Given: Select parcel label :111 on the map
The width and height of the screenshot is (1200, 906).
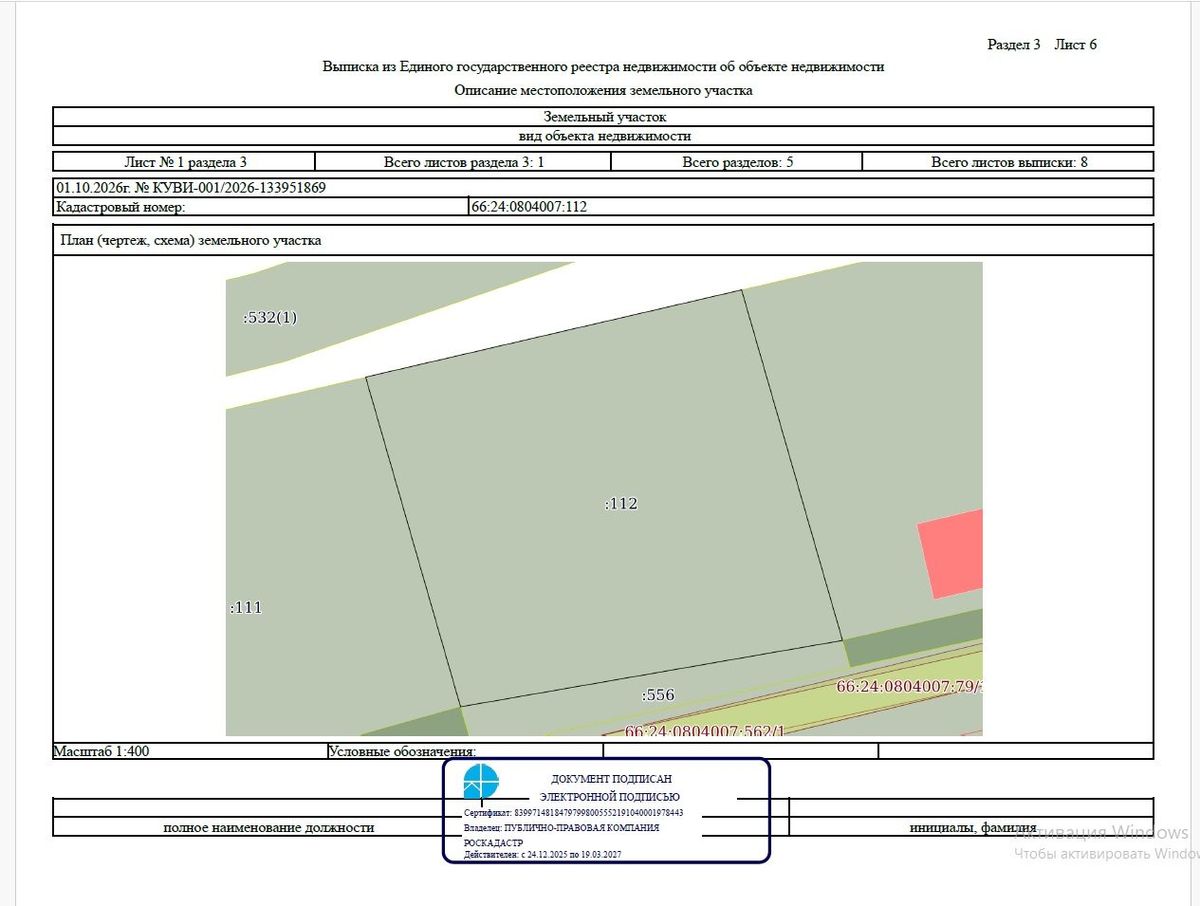Looking at the screenshot, I should point(246,607).
